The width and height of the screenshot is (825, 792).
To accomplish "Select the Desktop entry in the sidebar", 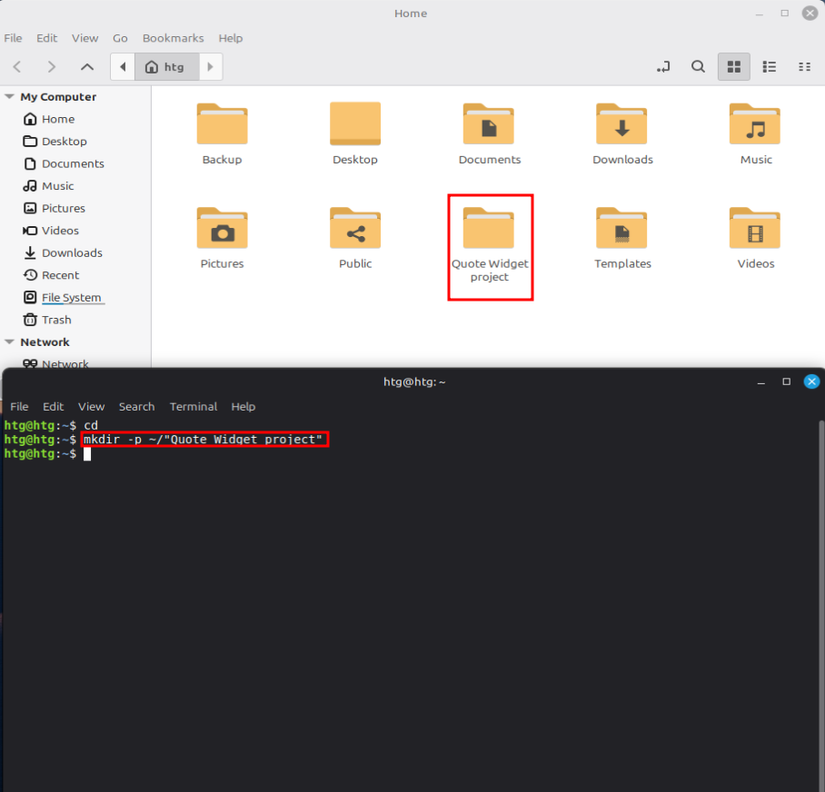I will tap(60, 141).
